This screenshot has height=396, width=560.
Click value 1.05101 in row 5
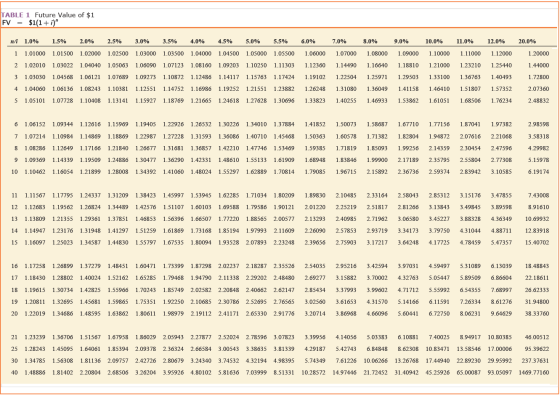click(x=35, y=101)
